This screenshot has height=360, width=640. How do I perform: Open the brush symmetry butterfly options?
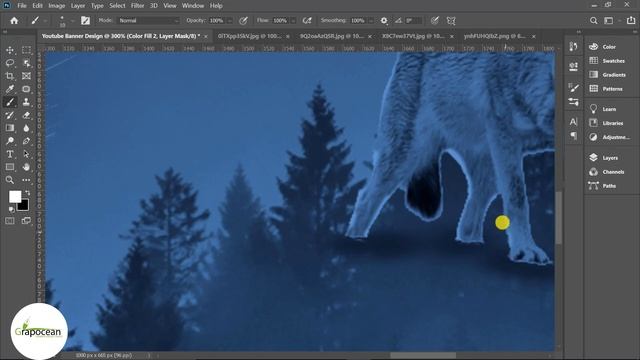451,20
